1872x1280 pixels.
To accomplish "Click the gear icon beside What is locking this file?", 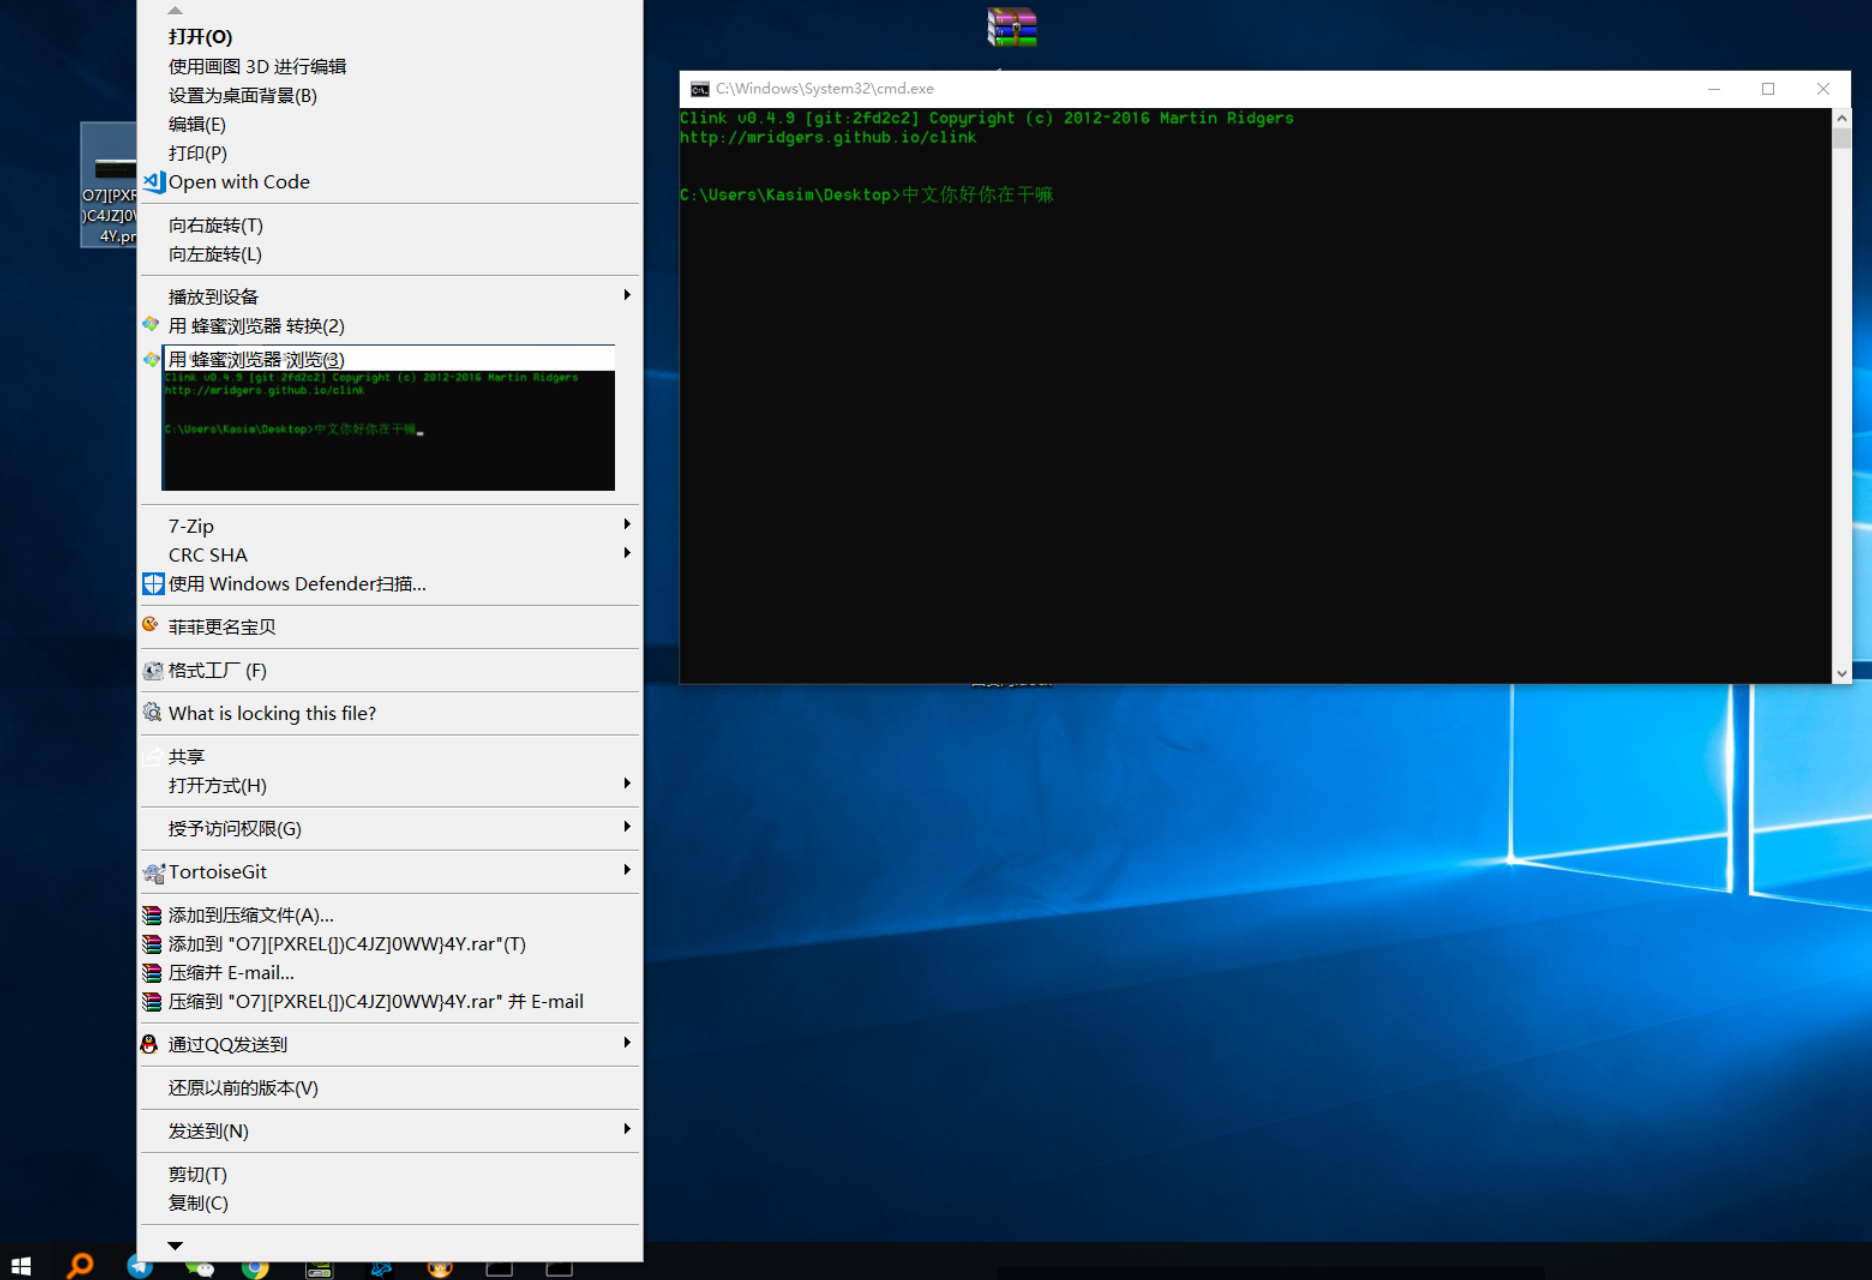I will click(152, 712).
